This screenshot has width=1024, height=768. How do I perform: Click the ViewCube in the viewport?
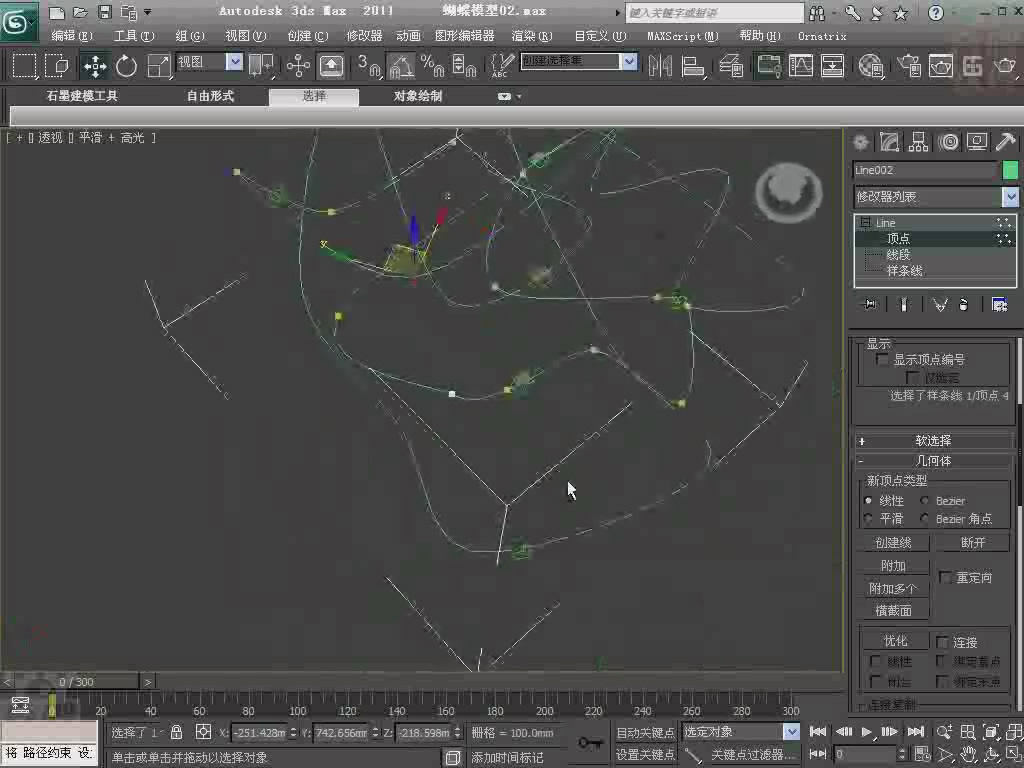point(789,192)
